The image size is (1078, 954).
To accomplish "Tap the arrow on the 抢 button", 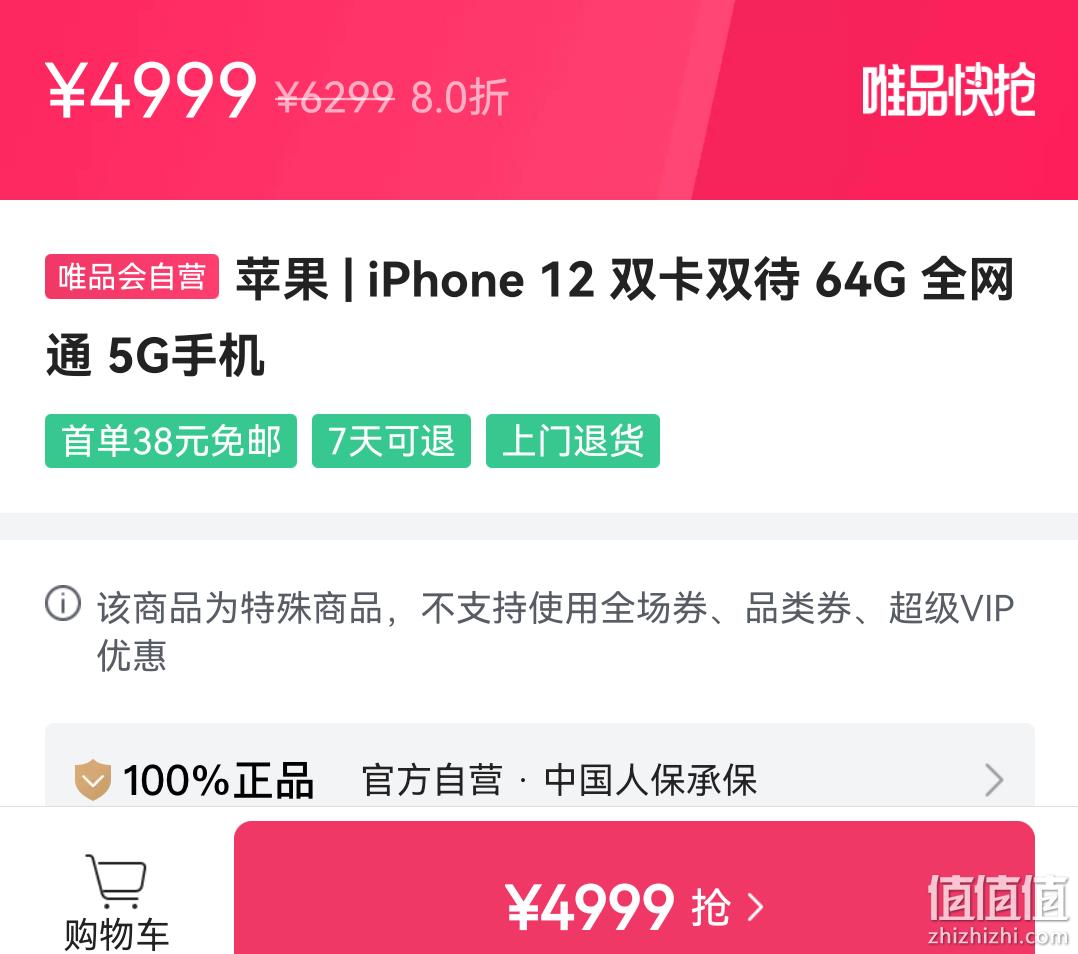I will click(756, 907).
